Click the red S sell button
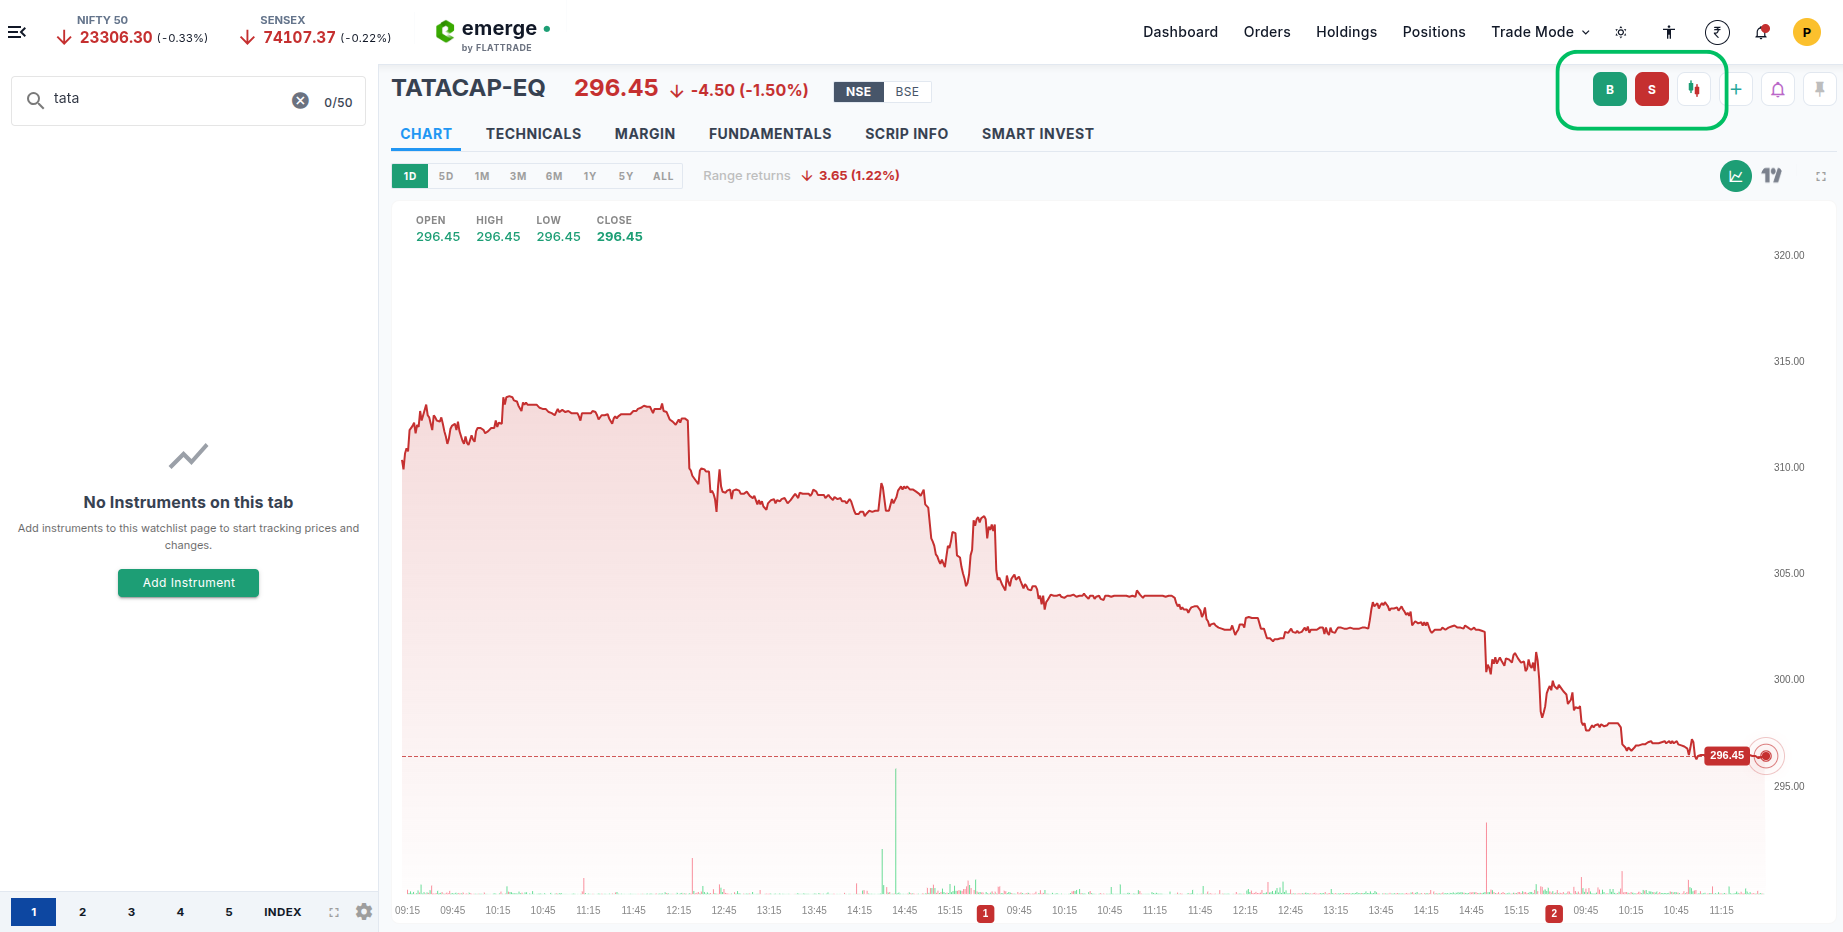1843x932 pixels. (1652, 89)
